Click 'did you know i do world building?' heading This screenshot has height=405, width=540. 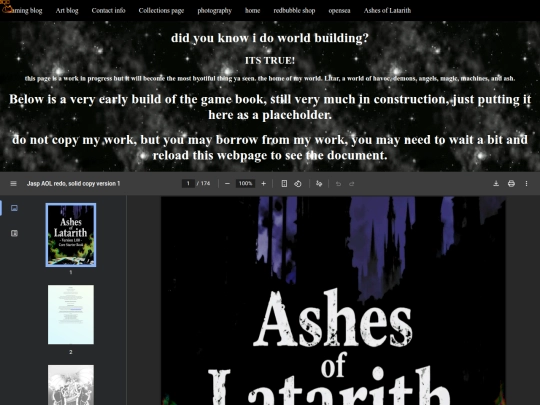tap(270, 38)
